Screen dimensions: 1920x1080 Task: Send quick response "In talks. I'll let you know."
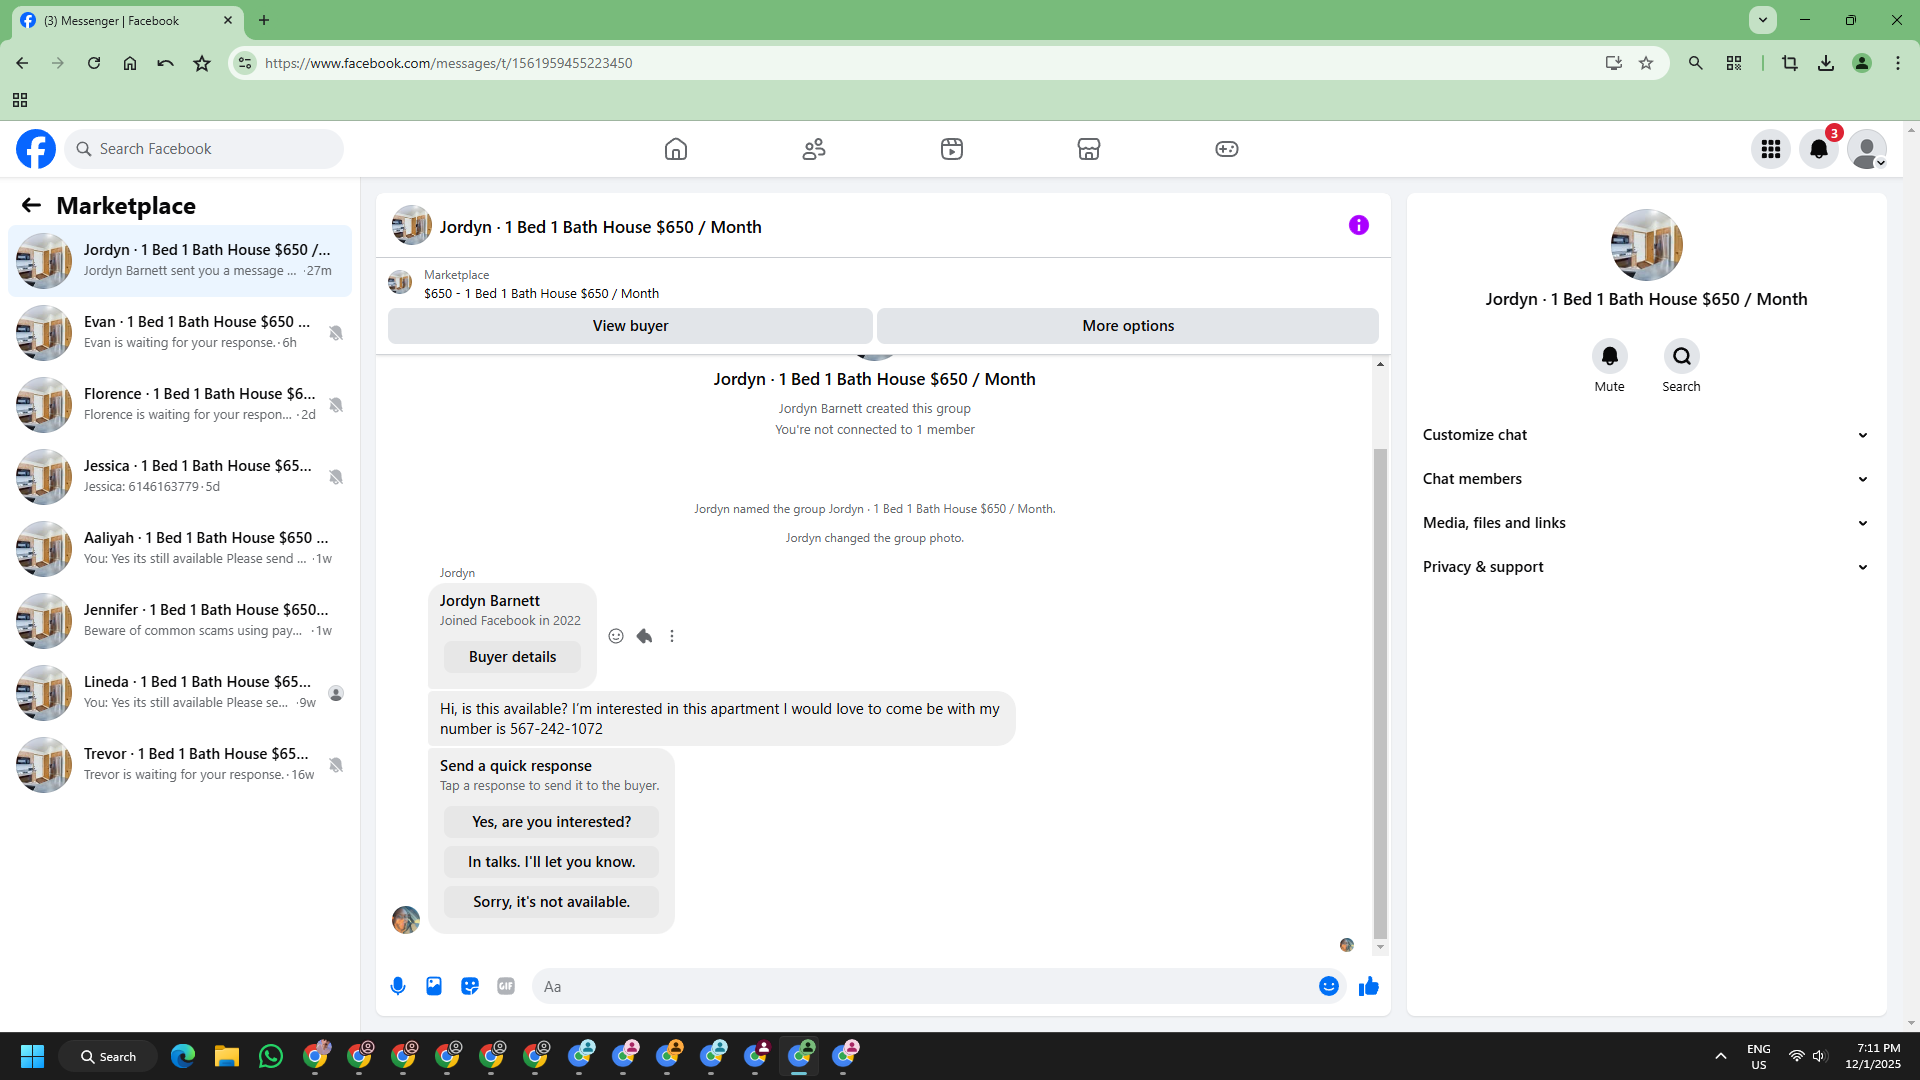(x=552, y=862)
